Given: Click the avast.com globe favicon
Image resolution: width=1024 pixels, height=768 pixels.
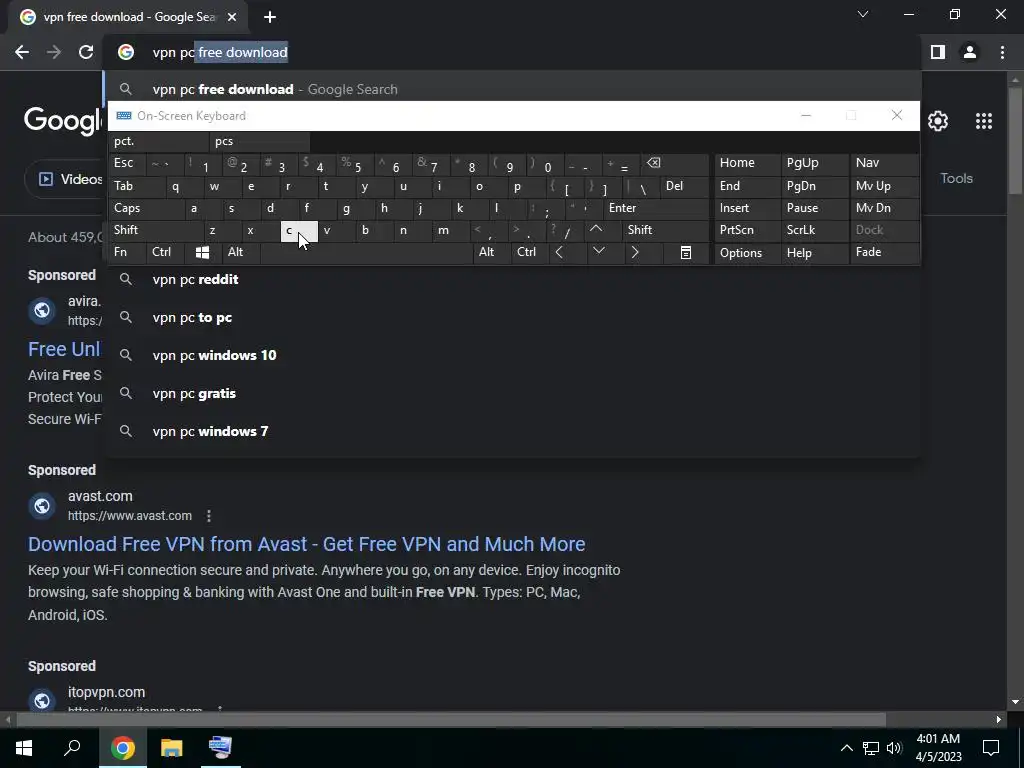Looking at the screenshot, I should pos(42,505).
